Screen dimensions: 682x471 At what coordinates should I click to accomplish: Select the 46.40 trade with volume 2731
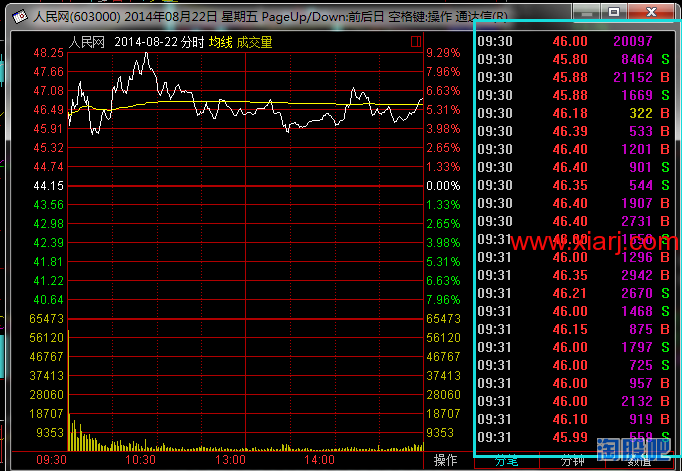click(574, 221)
